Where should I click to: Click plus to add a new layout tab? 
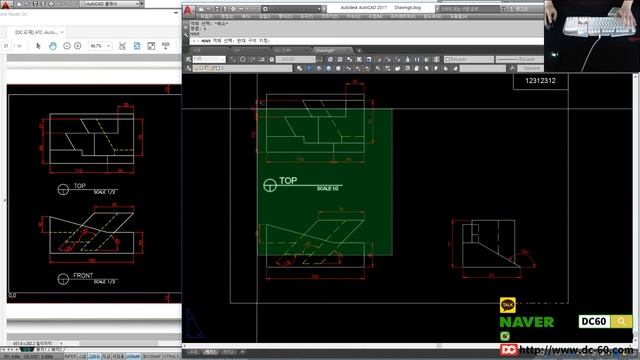(242, 351)
